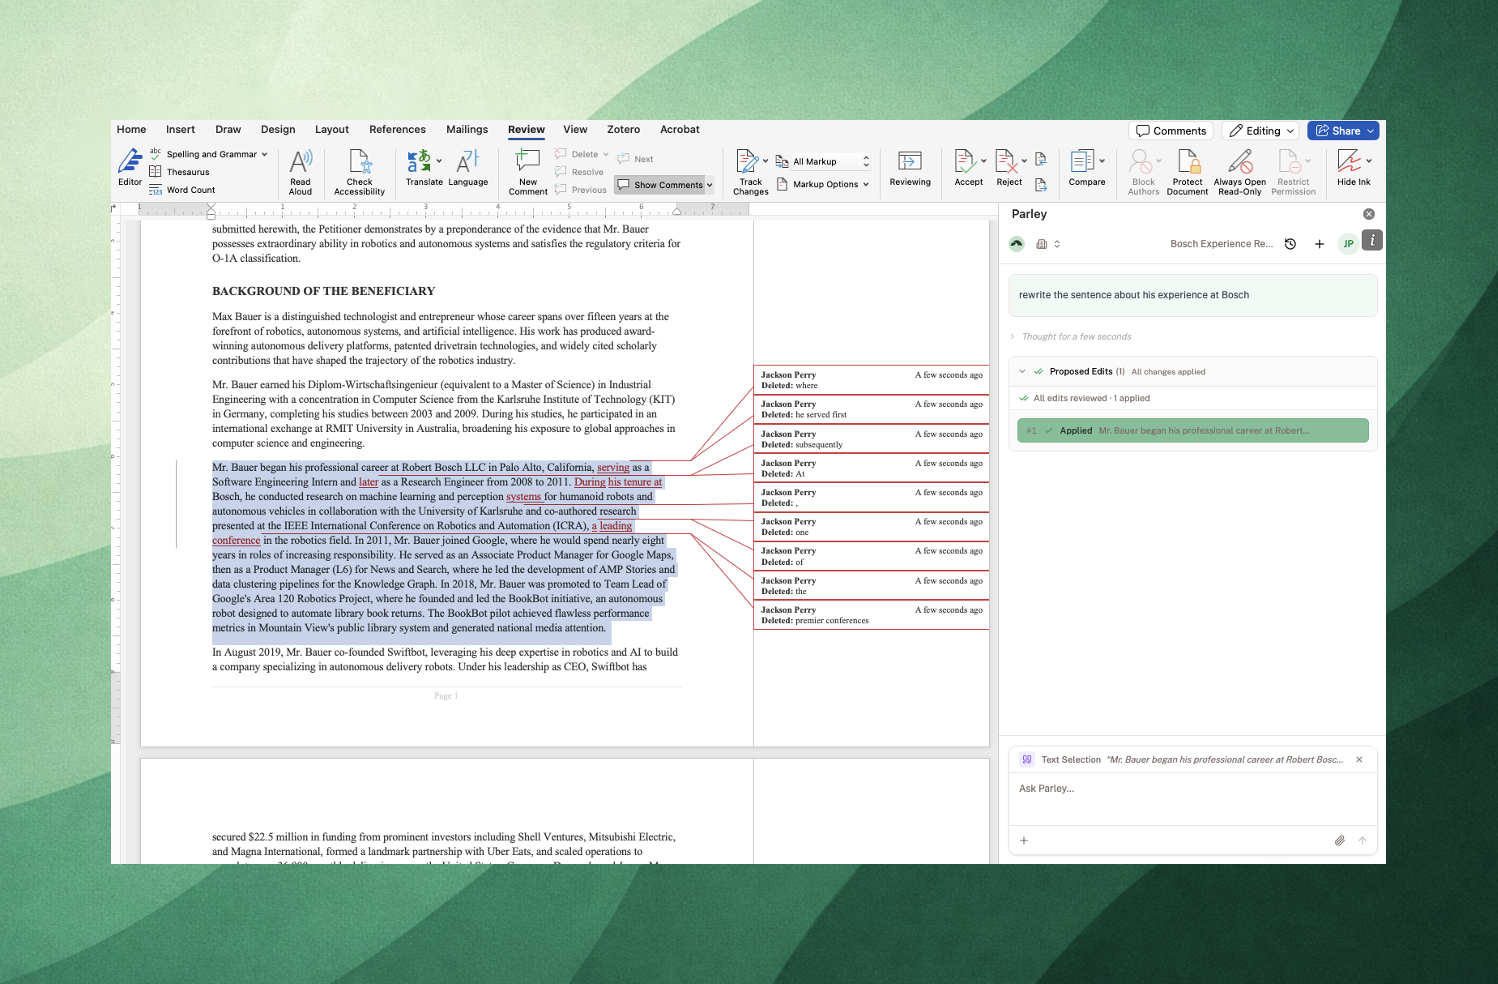The image size is (1498, 984).
Task: Toggle Hide Ink
Action: click(x=1353, y=168)
